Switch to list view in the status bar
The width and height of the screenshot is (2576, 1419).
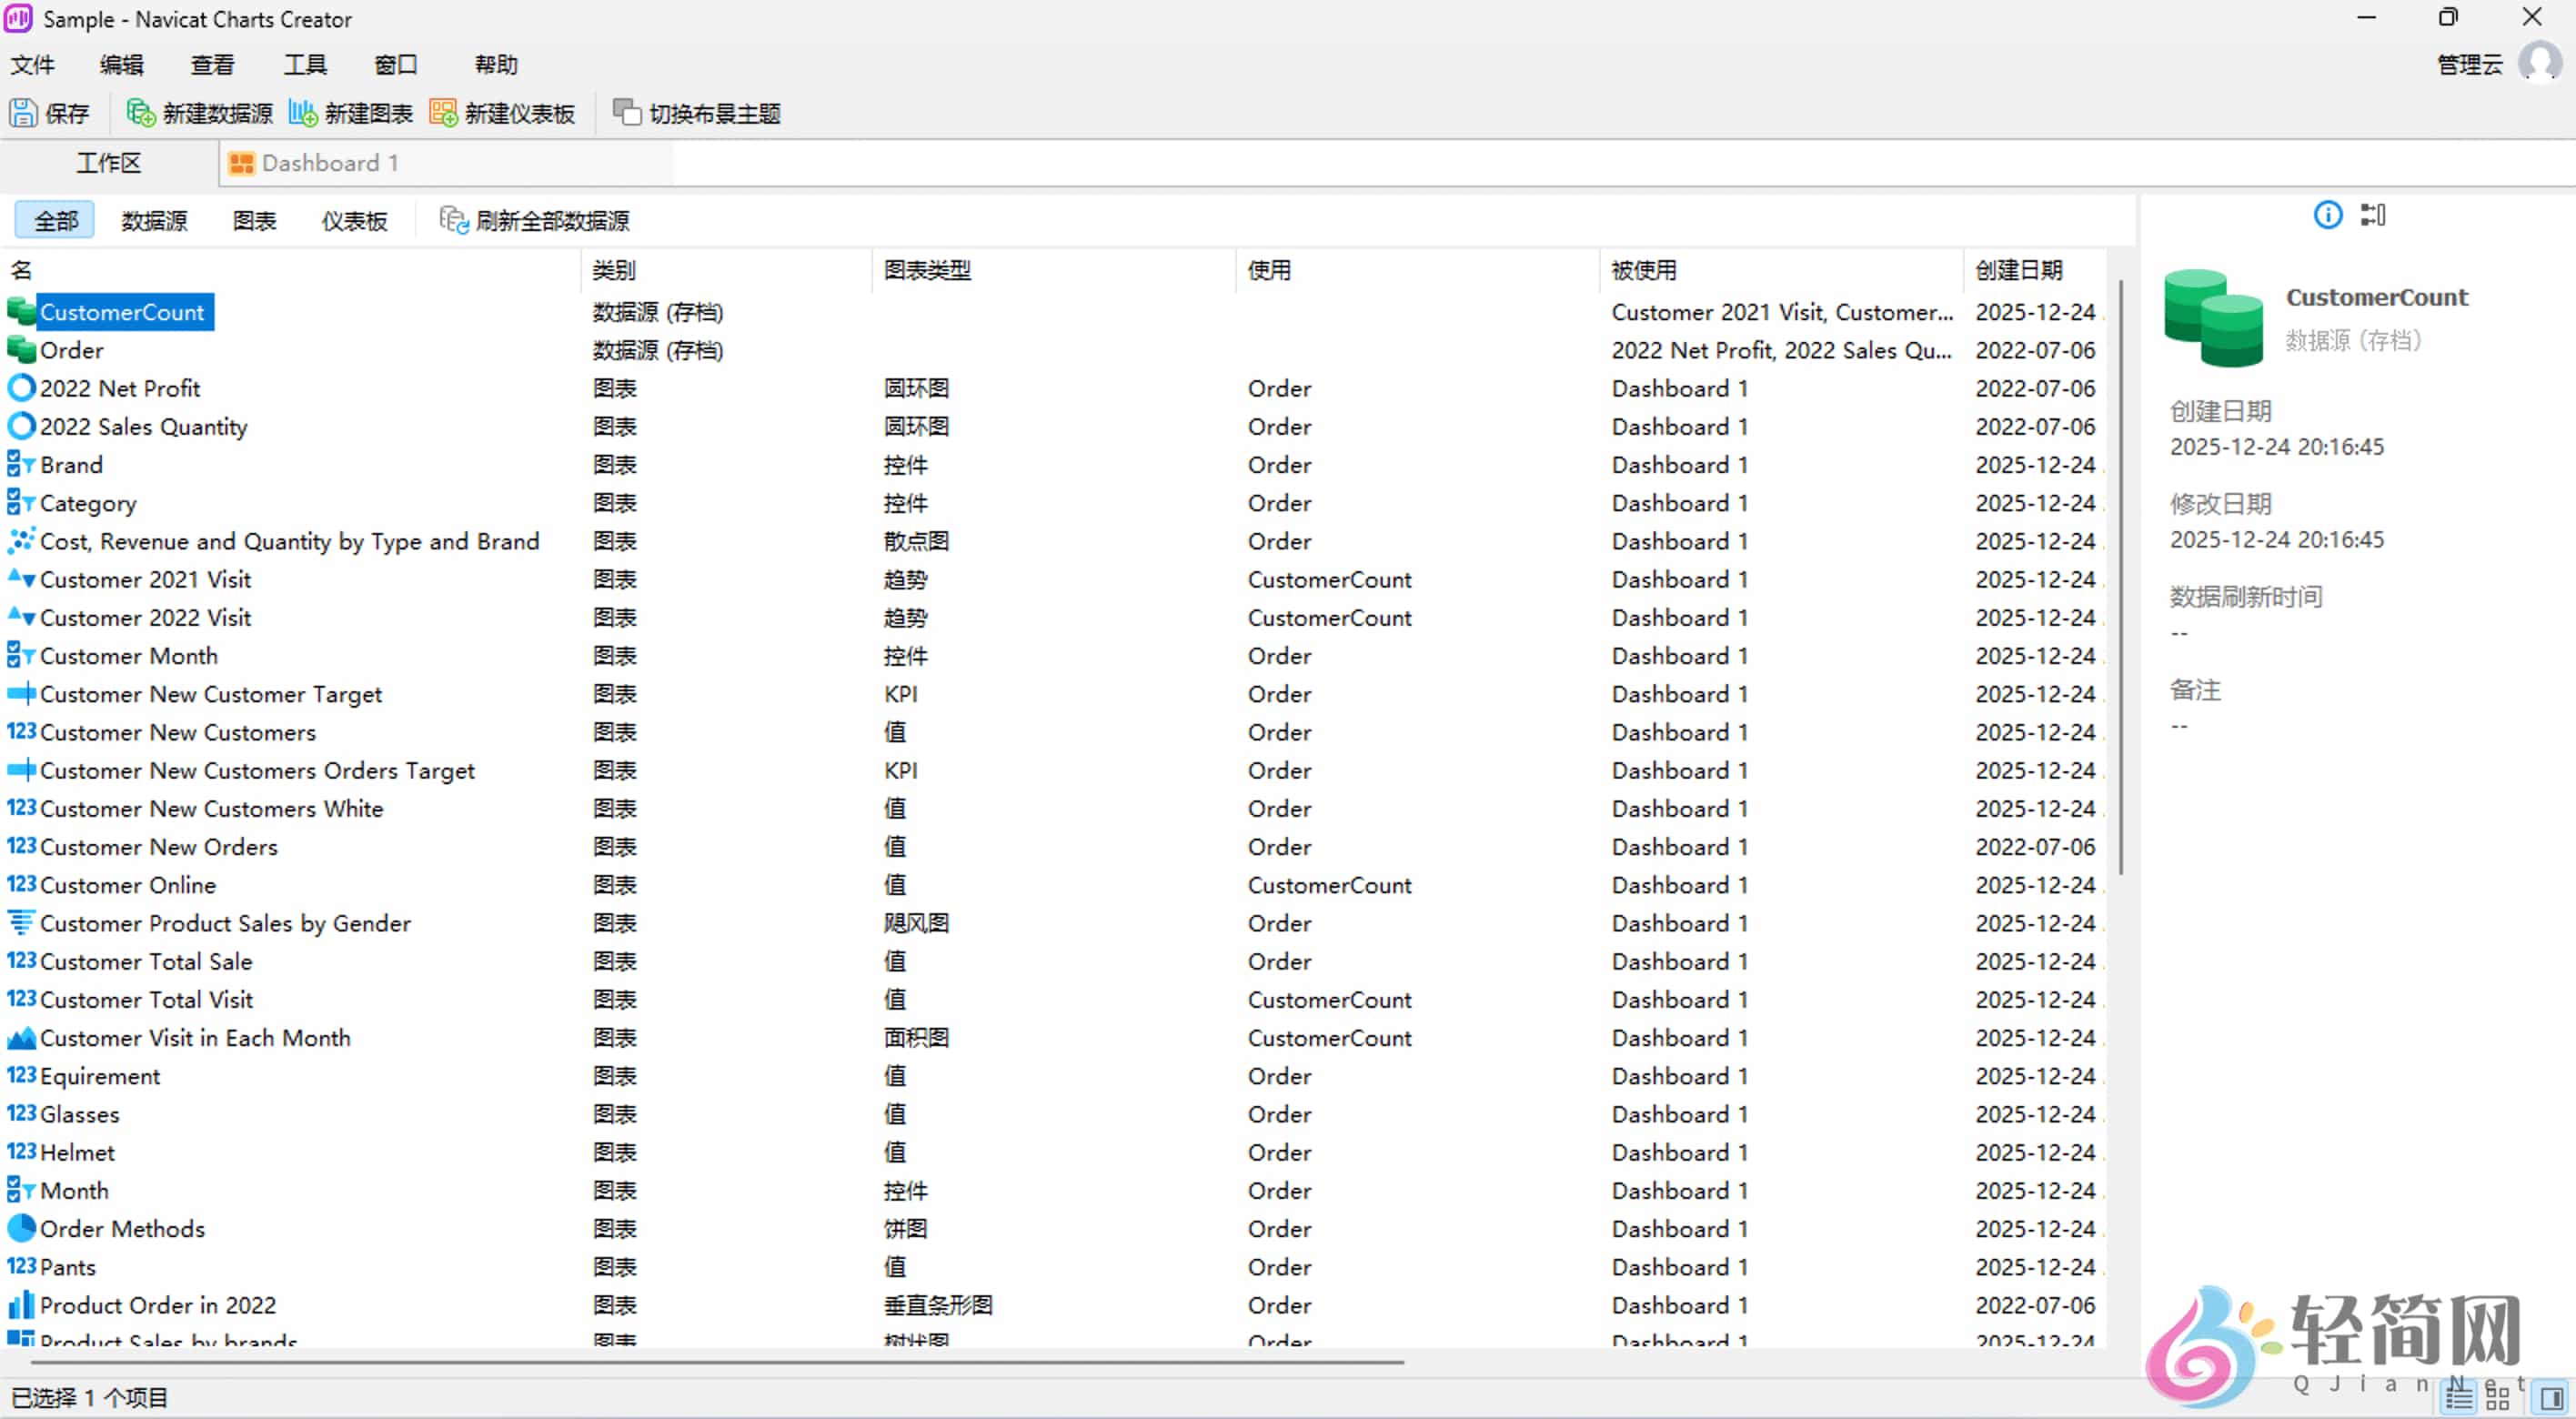tap(2460, 1398)
